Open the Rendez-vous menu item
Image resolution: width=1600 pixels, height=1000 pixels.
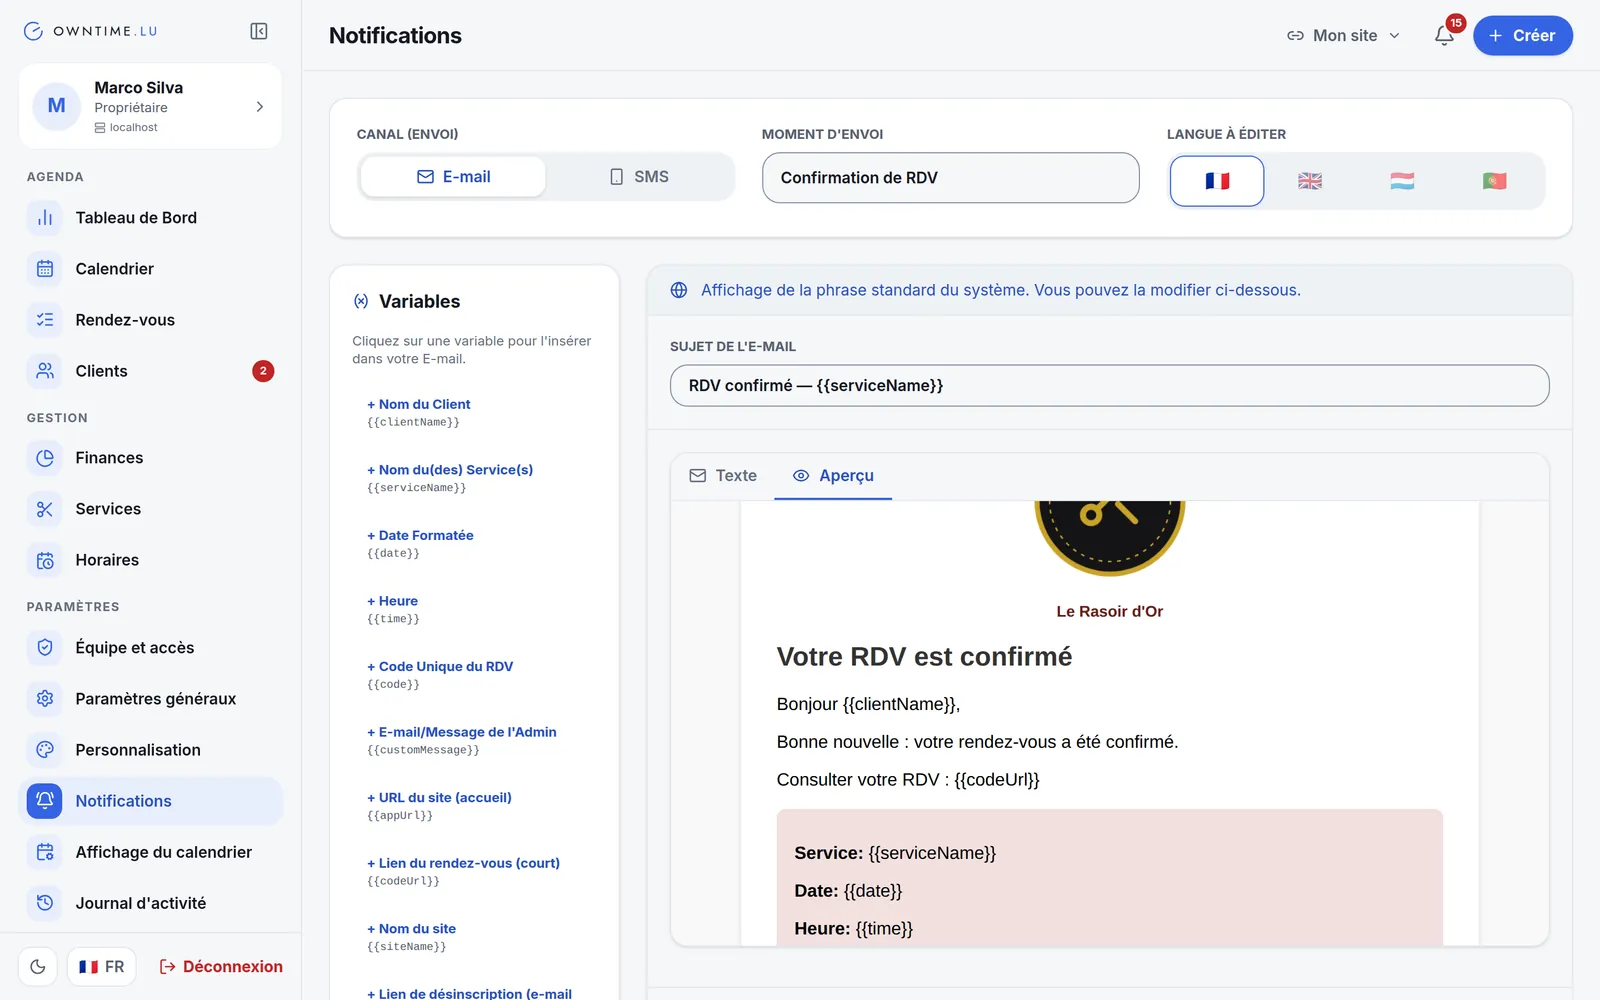pos(150,320)
